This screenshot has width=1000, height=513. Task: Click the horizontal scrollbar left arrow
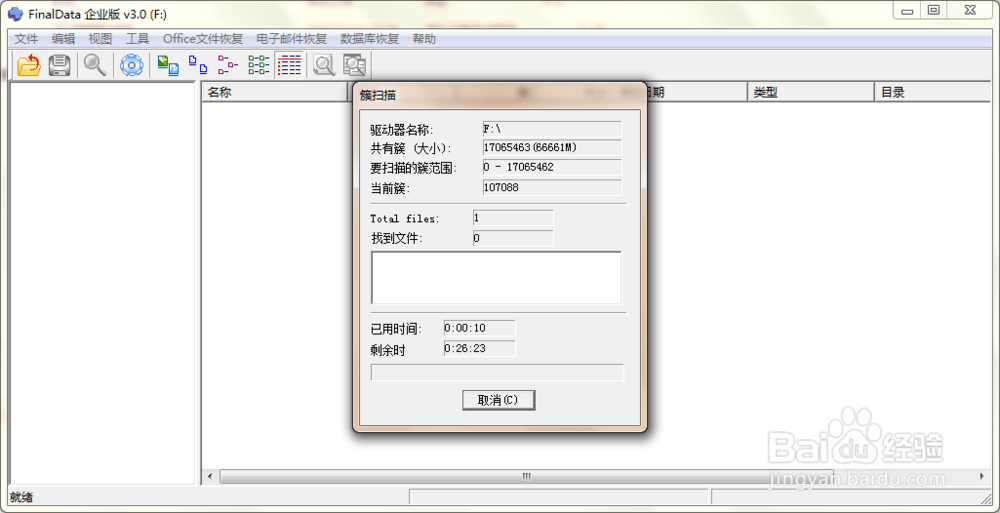(x=210, y=477)
